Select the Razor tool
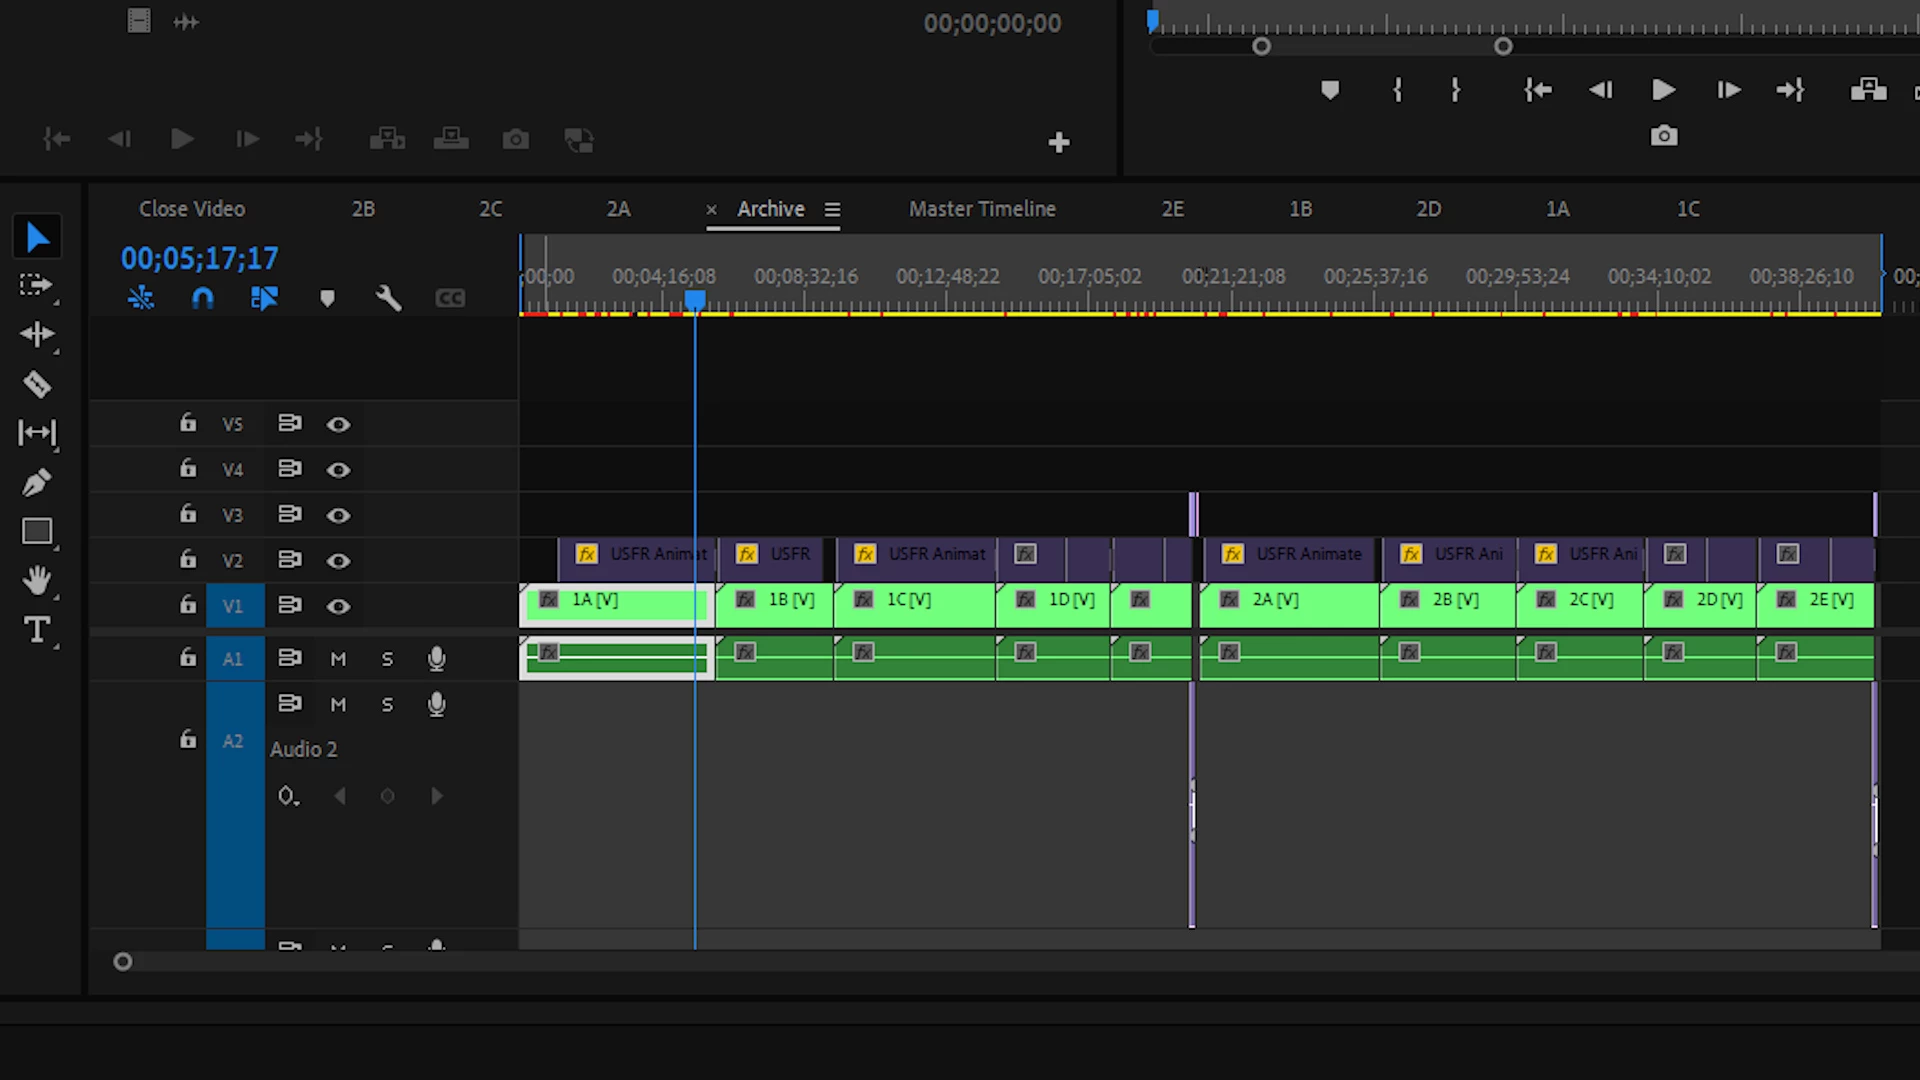The height and width of the screenshot is (1080, 1920). tap(37, 384)
